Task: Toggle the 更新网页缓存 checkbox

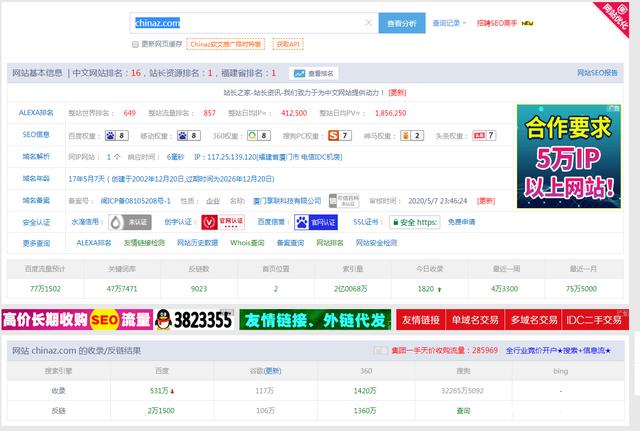Action: click(135, 44)
